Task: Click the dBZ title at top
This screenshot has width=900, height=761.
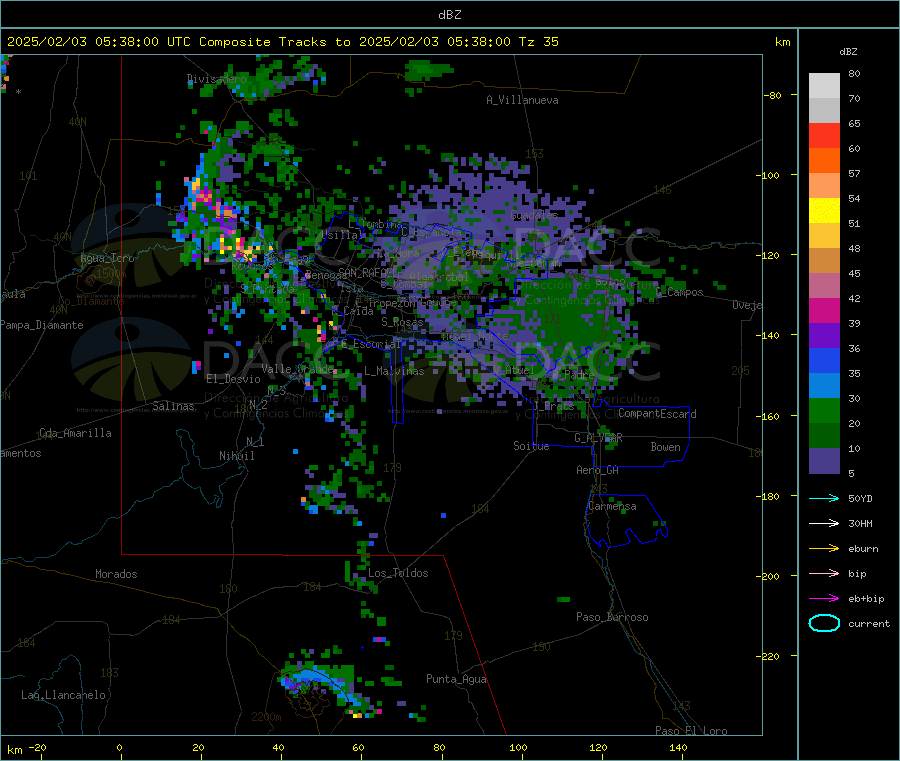Action: (449, 15)
